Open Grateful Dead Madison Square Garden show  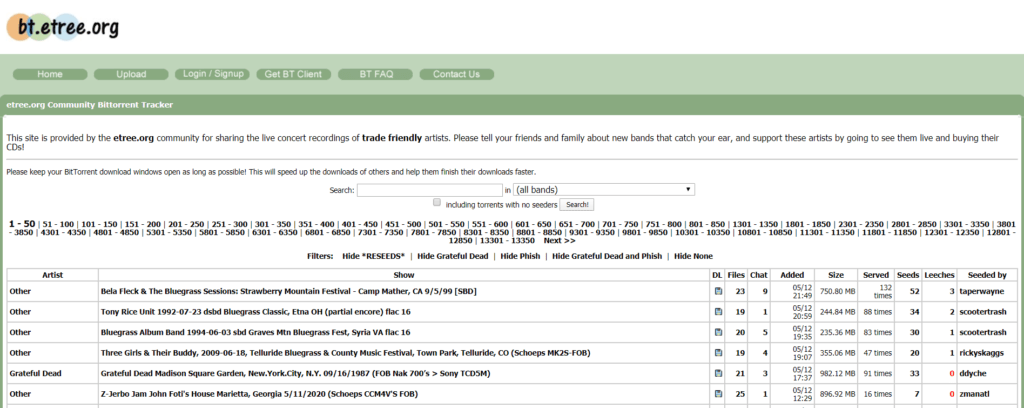(295, 373)
